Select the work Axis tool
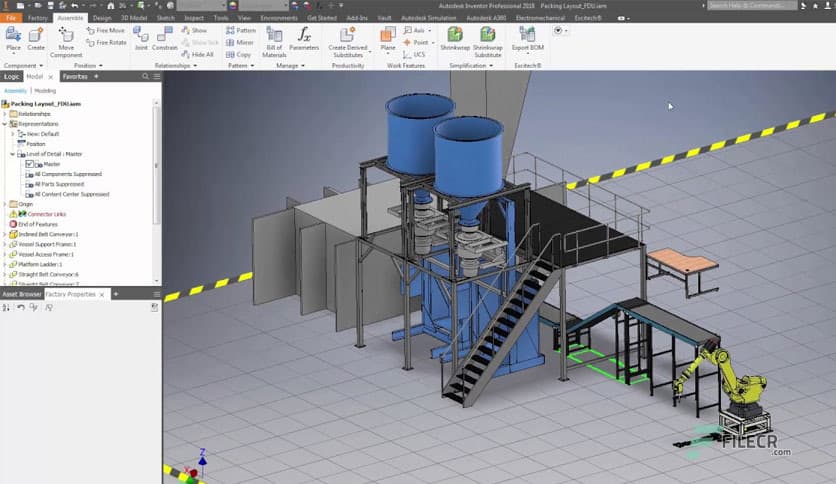 coord(415,30)
